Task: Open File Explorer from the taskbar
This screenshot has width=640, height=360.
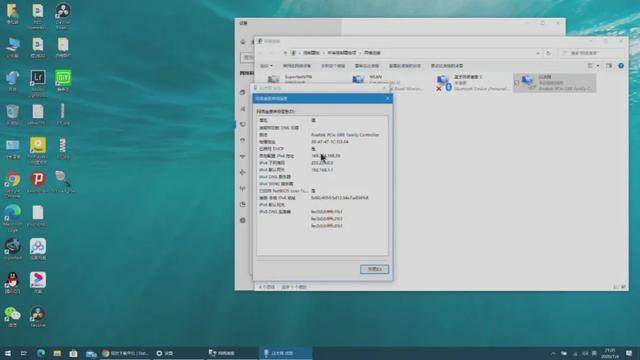Action: tap(57, 353)
